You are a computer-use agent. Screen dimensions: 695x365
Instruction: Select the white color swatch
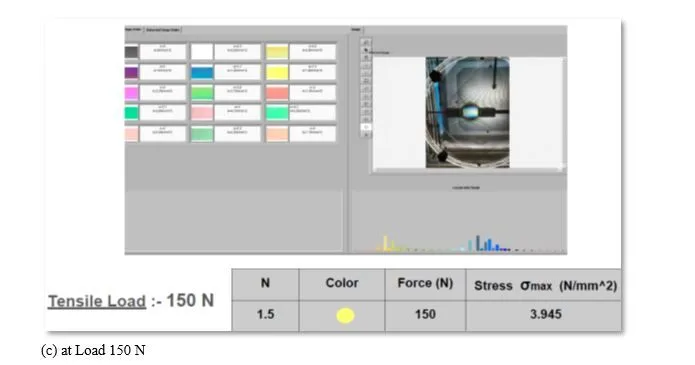click(202, 52)
